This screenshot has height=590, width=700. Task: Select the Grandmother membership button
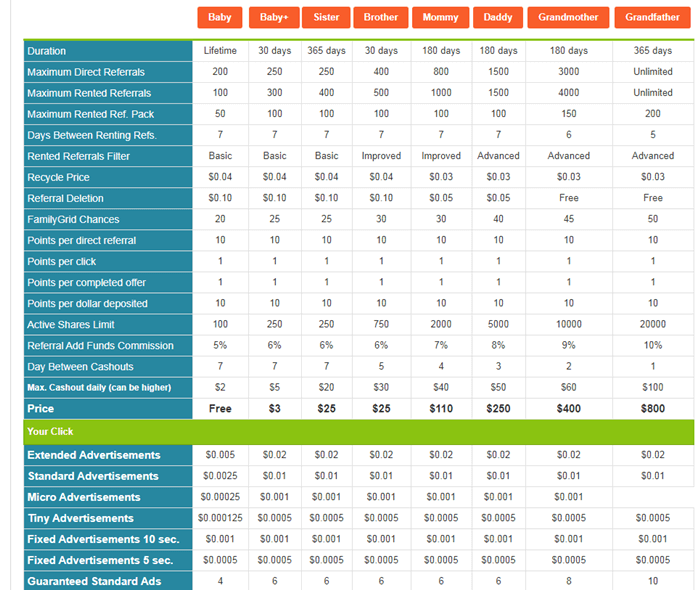pyautogui.click(x=568, y=17)
